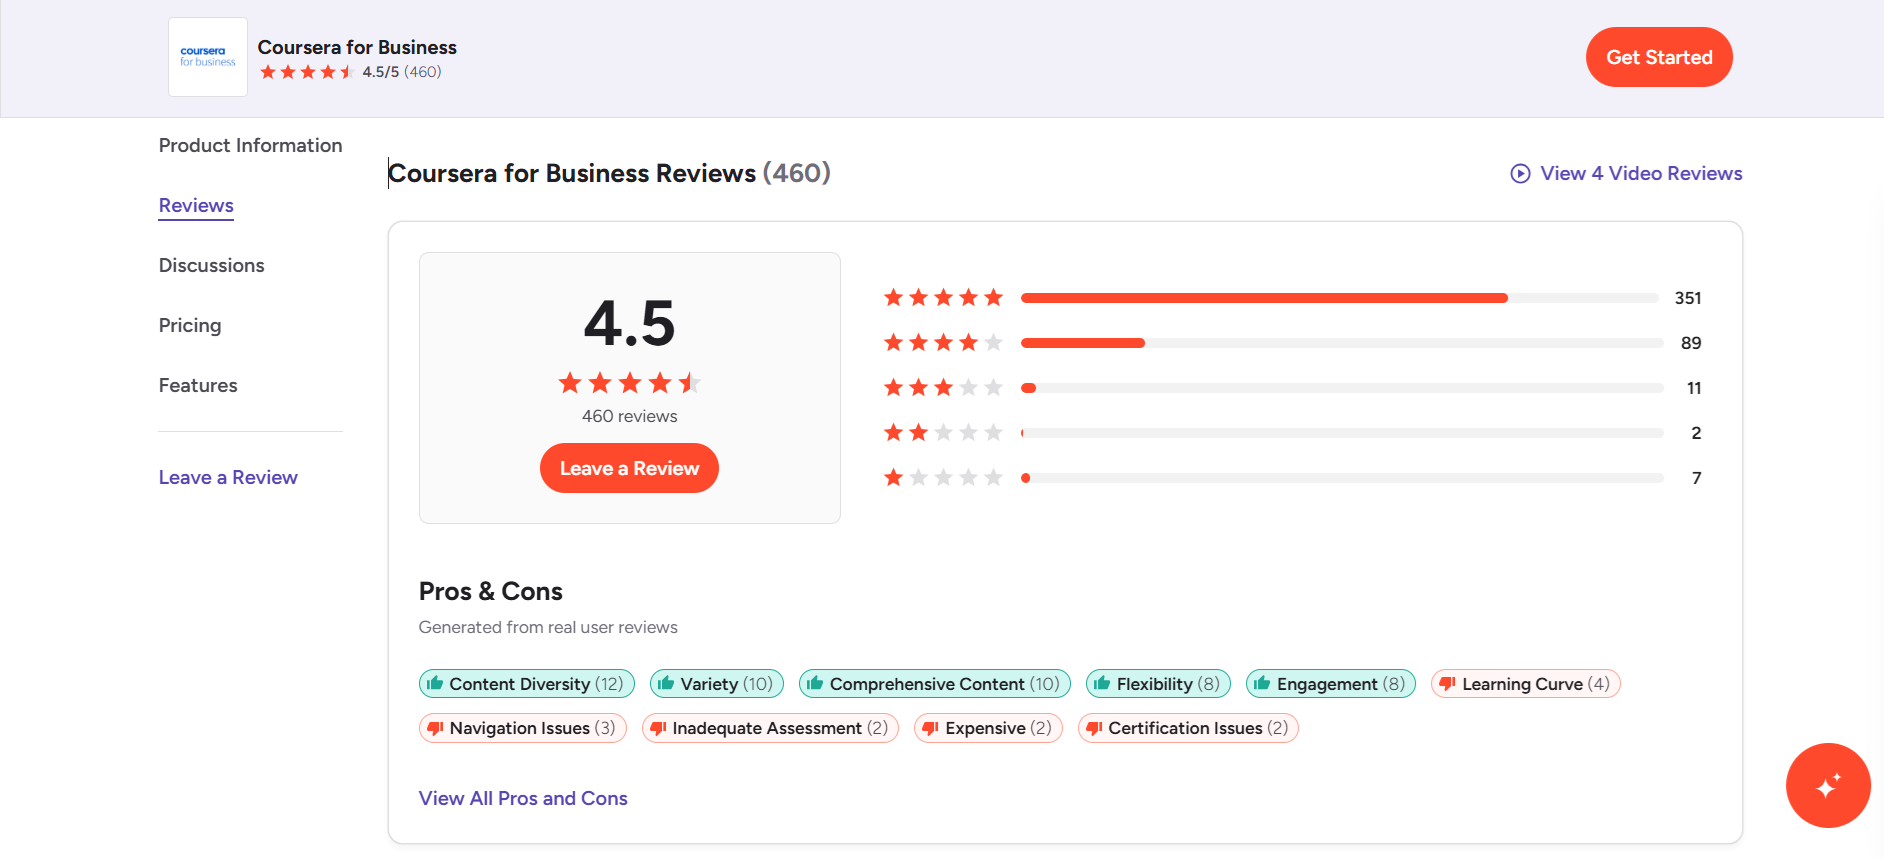Click the thumbs-down icon on Expensive

(x=930, y=728)
